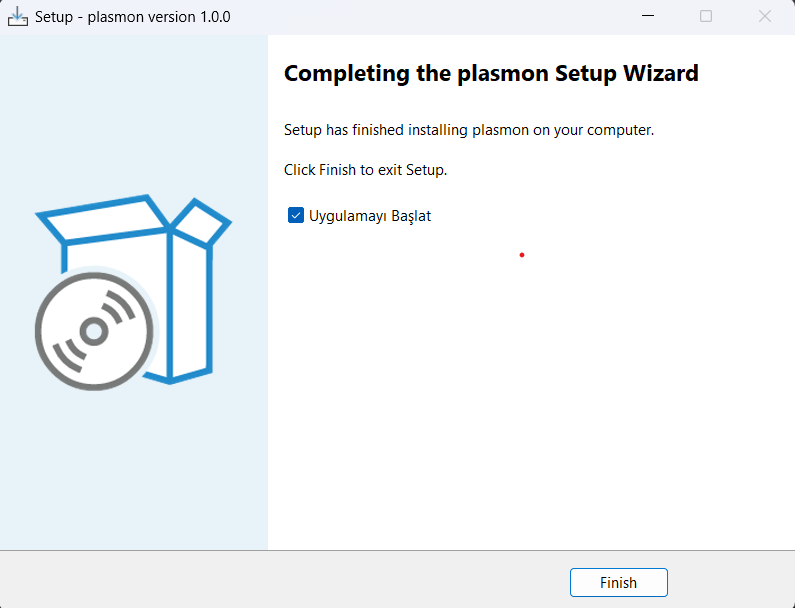Click the greyed-out maximize button

(x=706, y=17)
